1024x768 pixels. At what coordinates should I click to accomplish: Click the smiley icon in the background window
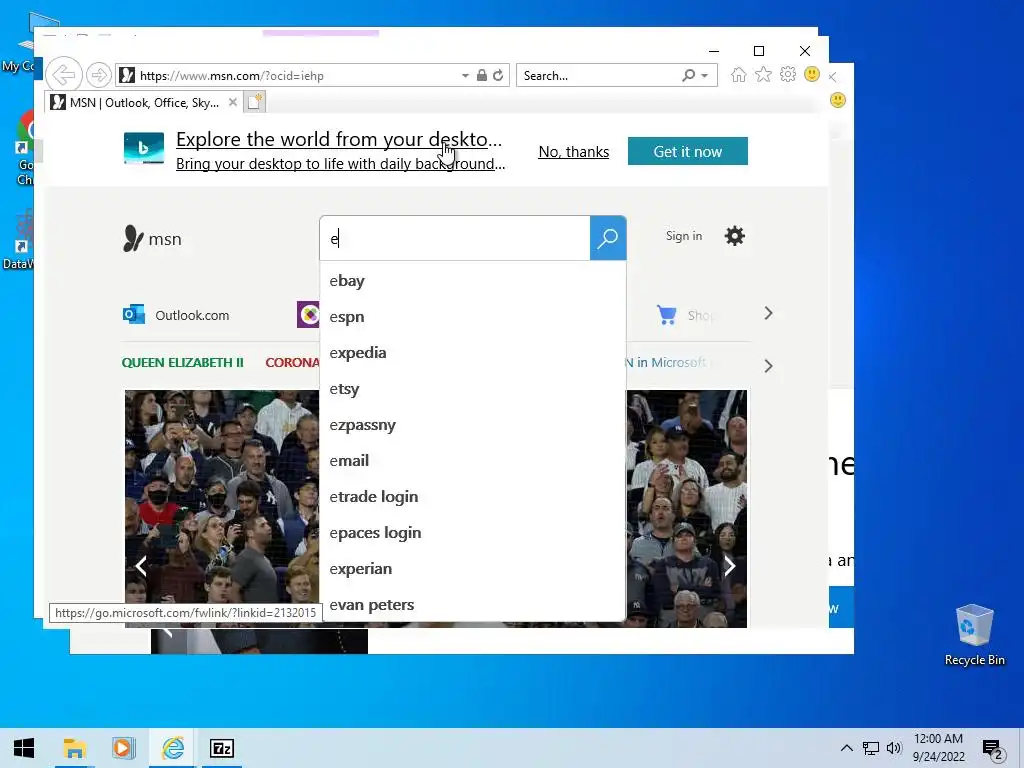coord(838,100)
